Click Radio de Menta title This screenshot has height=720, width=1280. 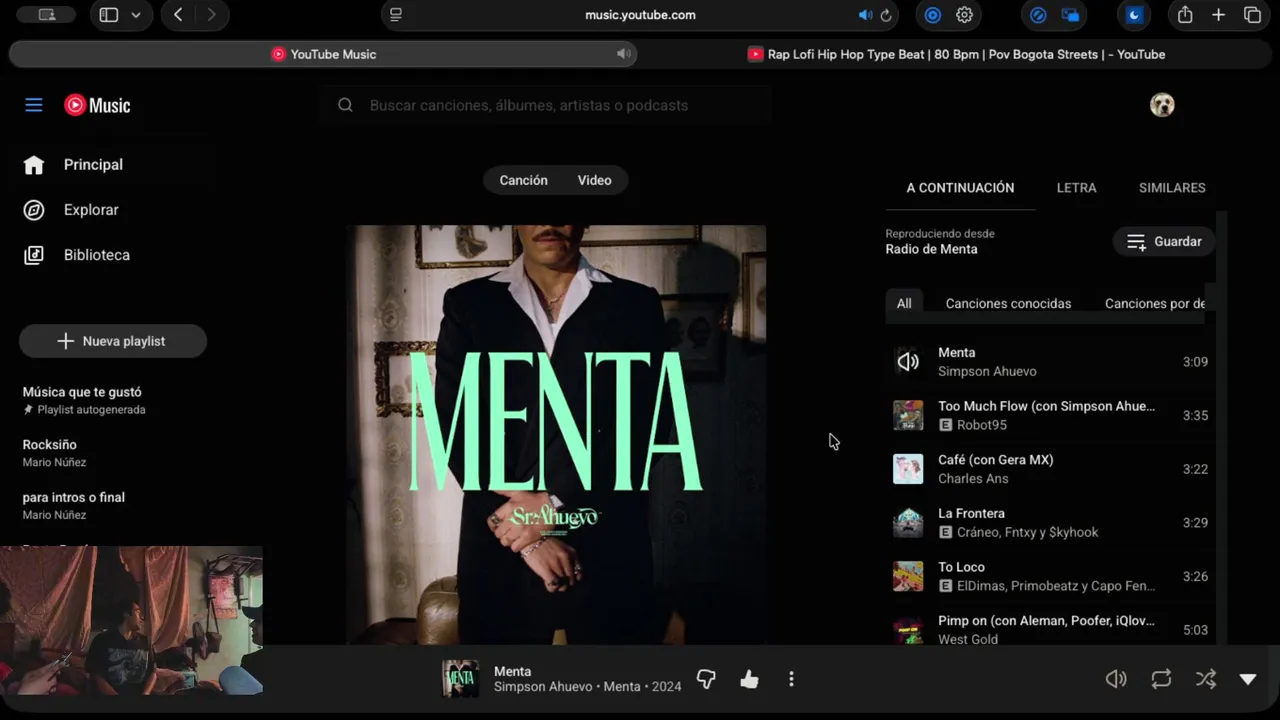pos(931,249)
